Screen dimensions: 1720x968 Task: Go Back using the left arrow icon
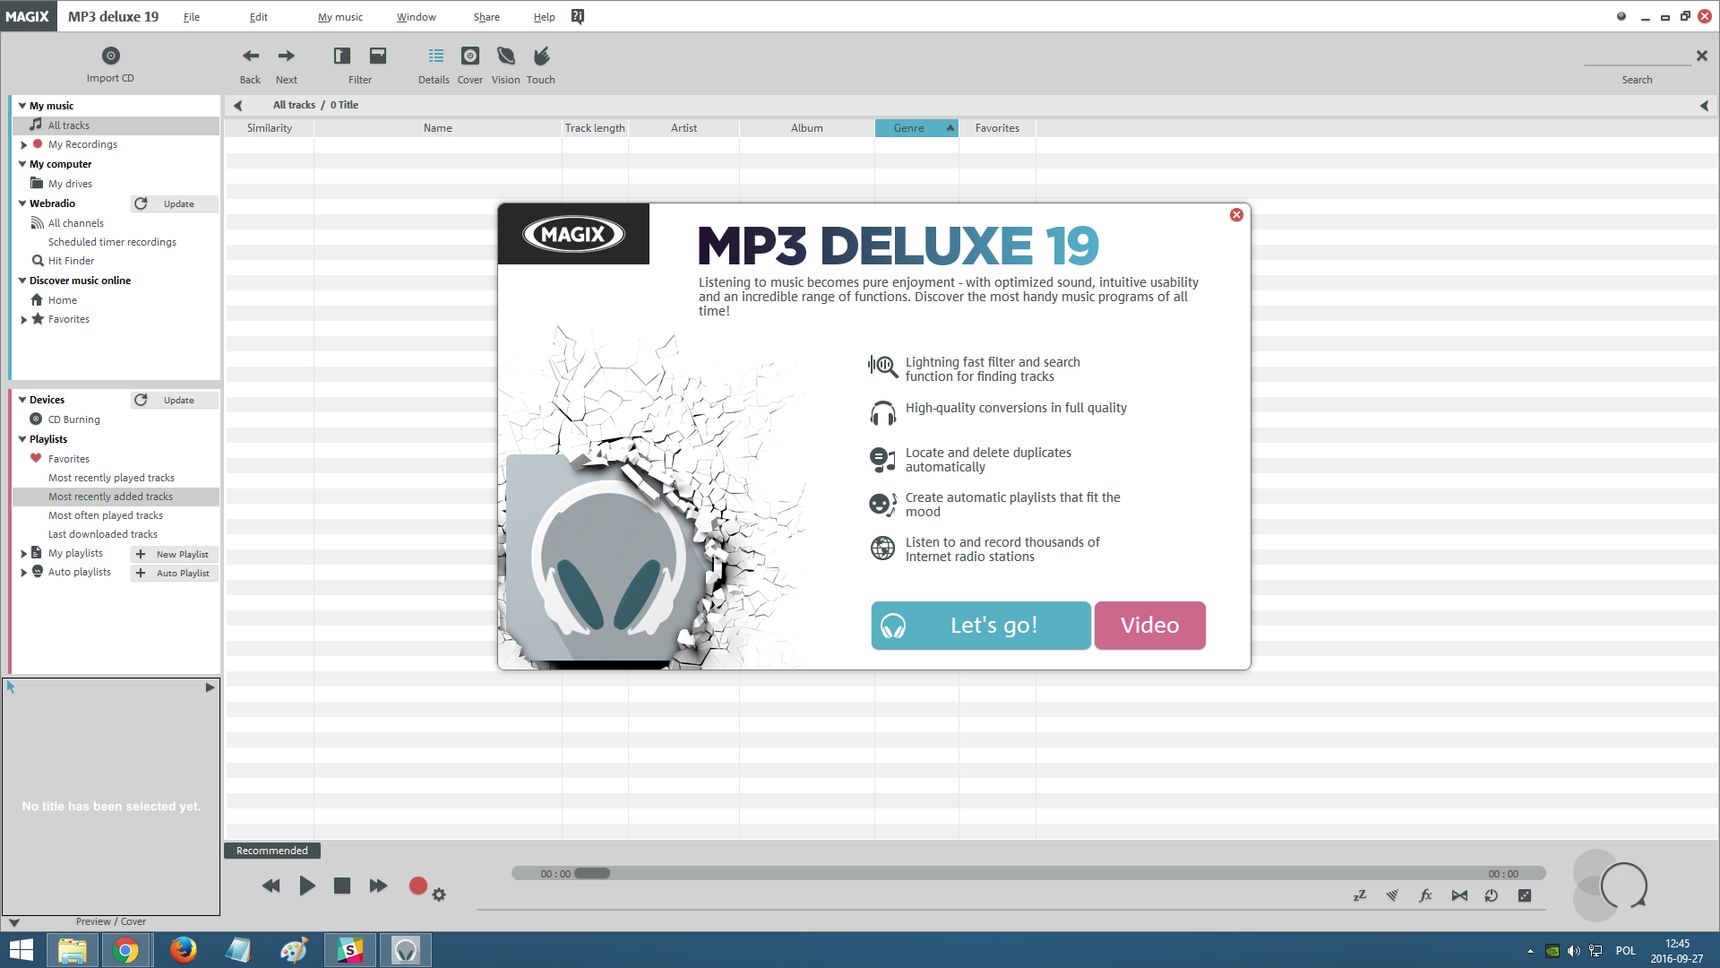point(250,56)
